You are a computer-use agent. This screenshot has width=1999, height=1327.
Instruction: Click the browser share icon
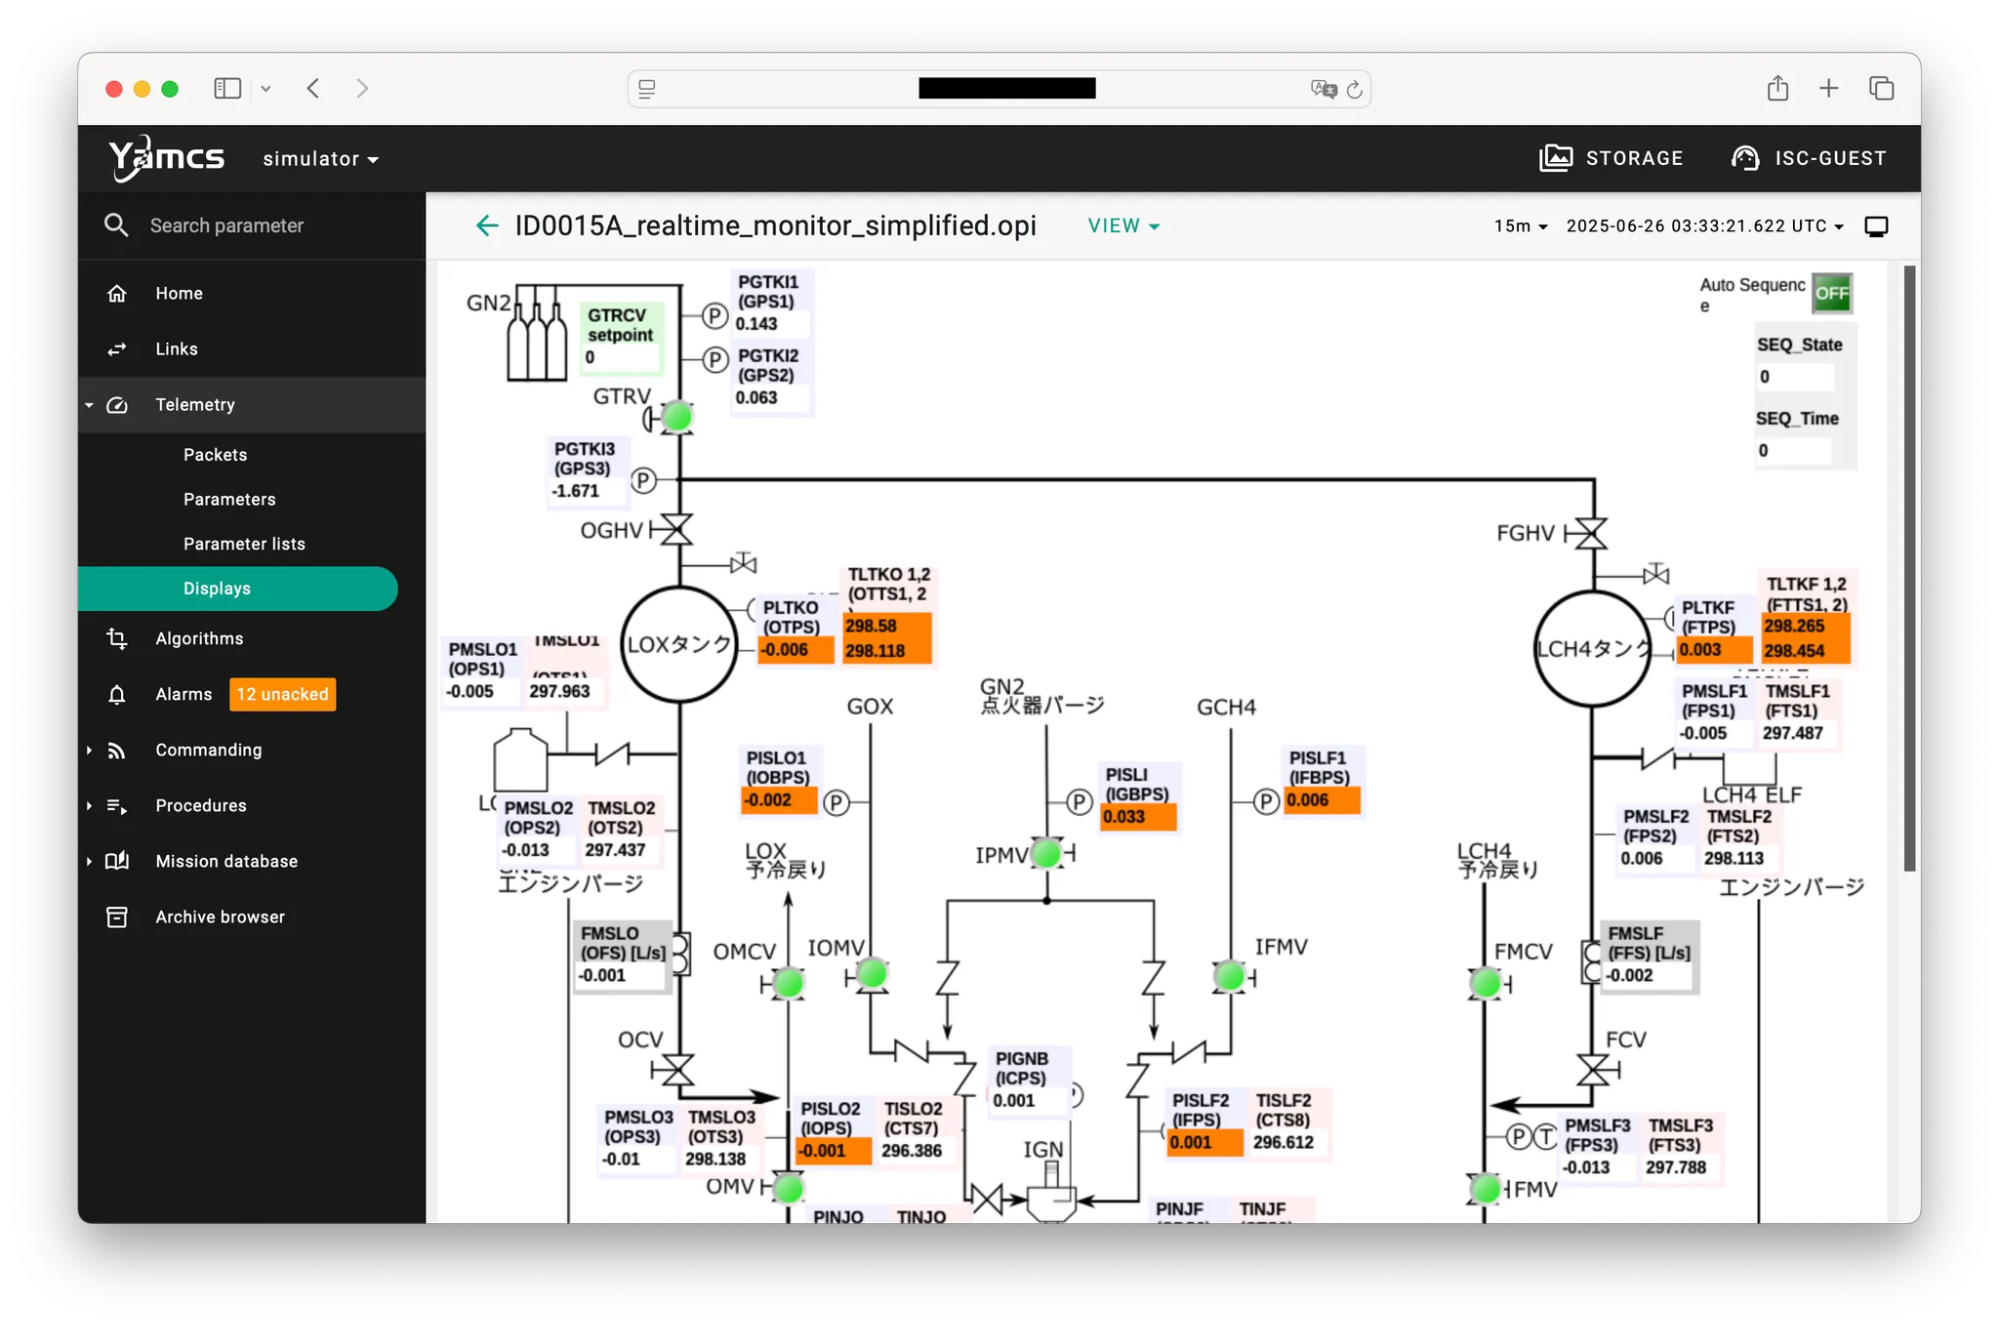1777,88
